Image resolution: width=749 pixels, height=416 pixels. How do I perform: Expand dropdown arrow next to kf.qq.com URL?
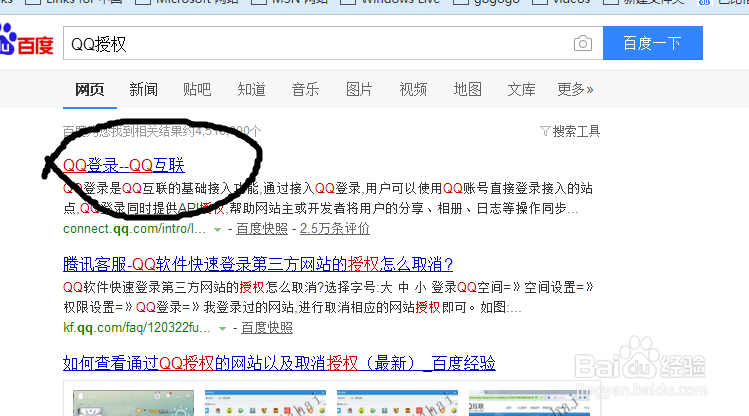click(x=222, y=329)
